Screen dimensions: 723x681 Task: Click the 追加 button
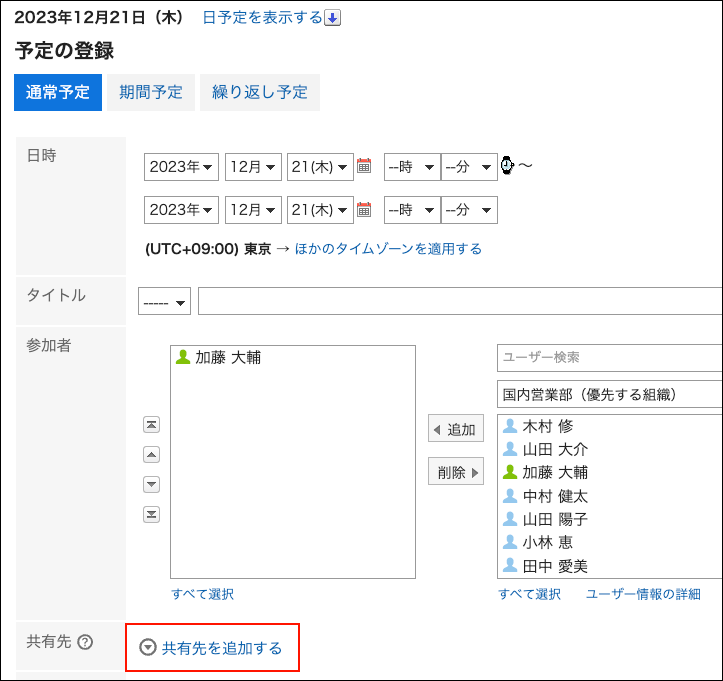pos(456,428)
